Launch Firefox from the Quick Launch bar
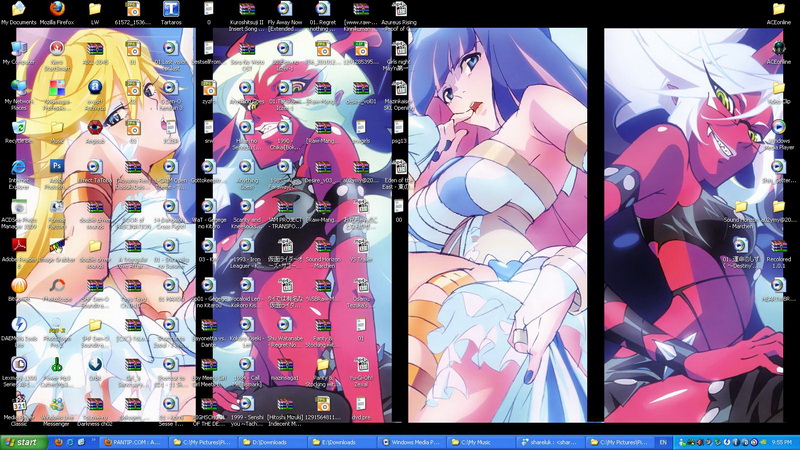This screenshot has width=800, height=450. pos(58,442)
